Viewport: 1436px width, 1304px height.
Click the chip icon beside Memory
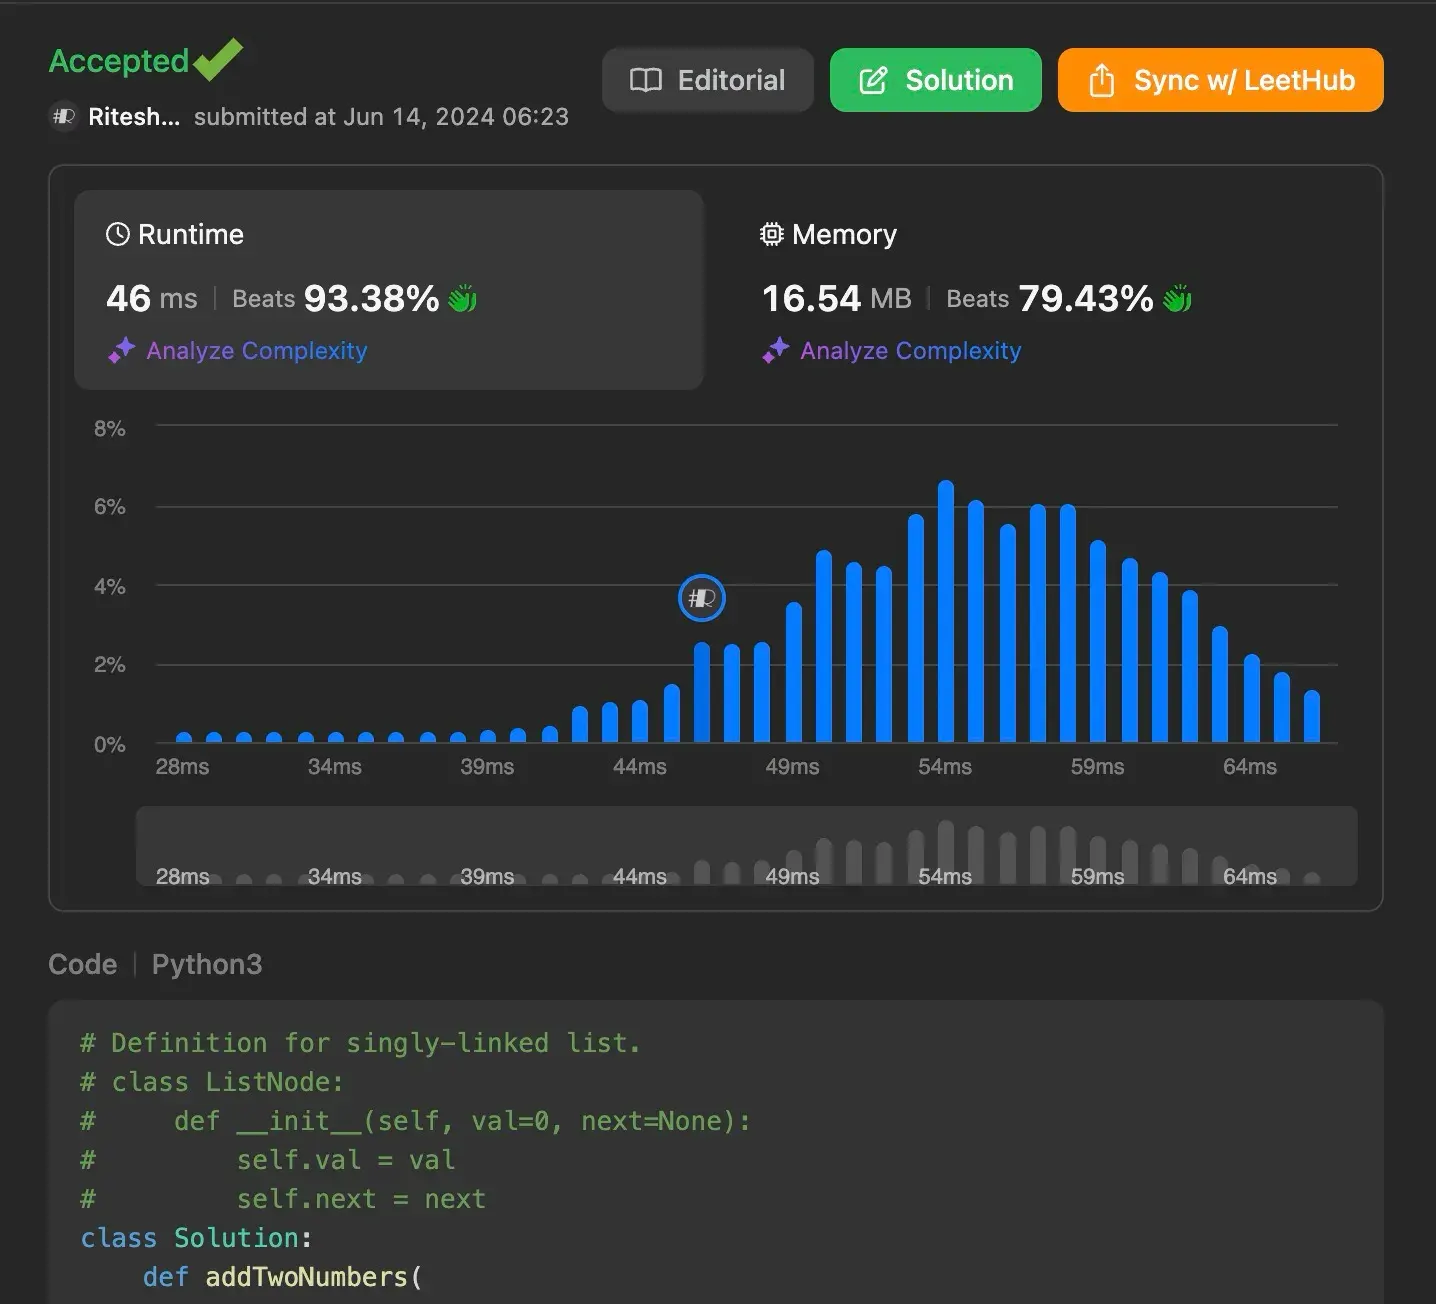click(771, 234)
